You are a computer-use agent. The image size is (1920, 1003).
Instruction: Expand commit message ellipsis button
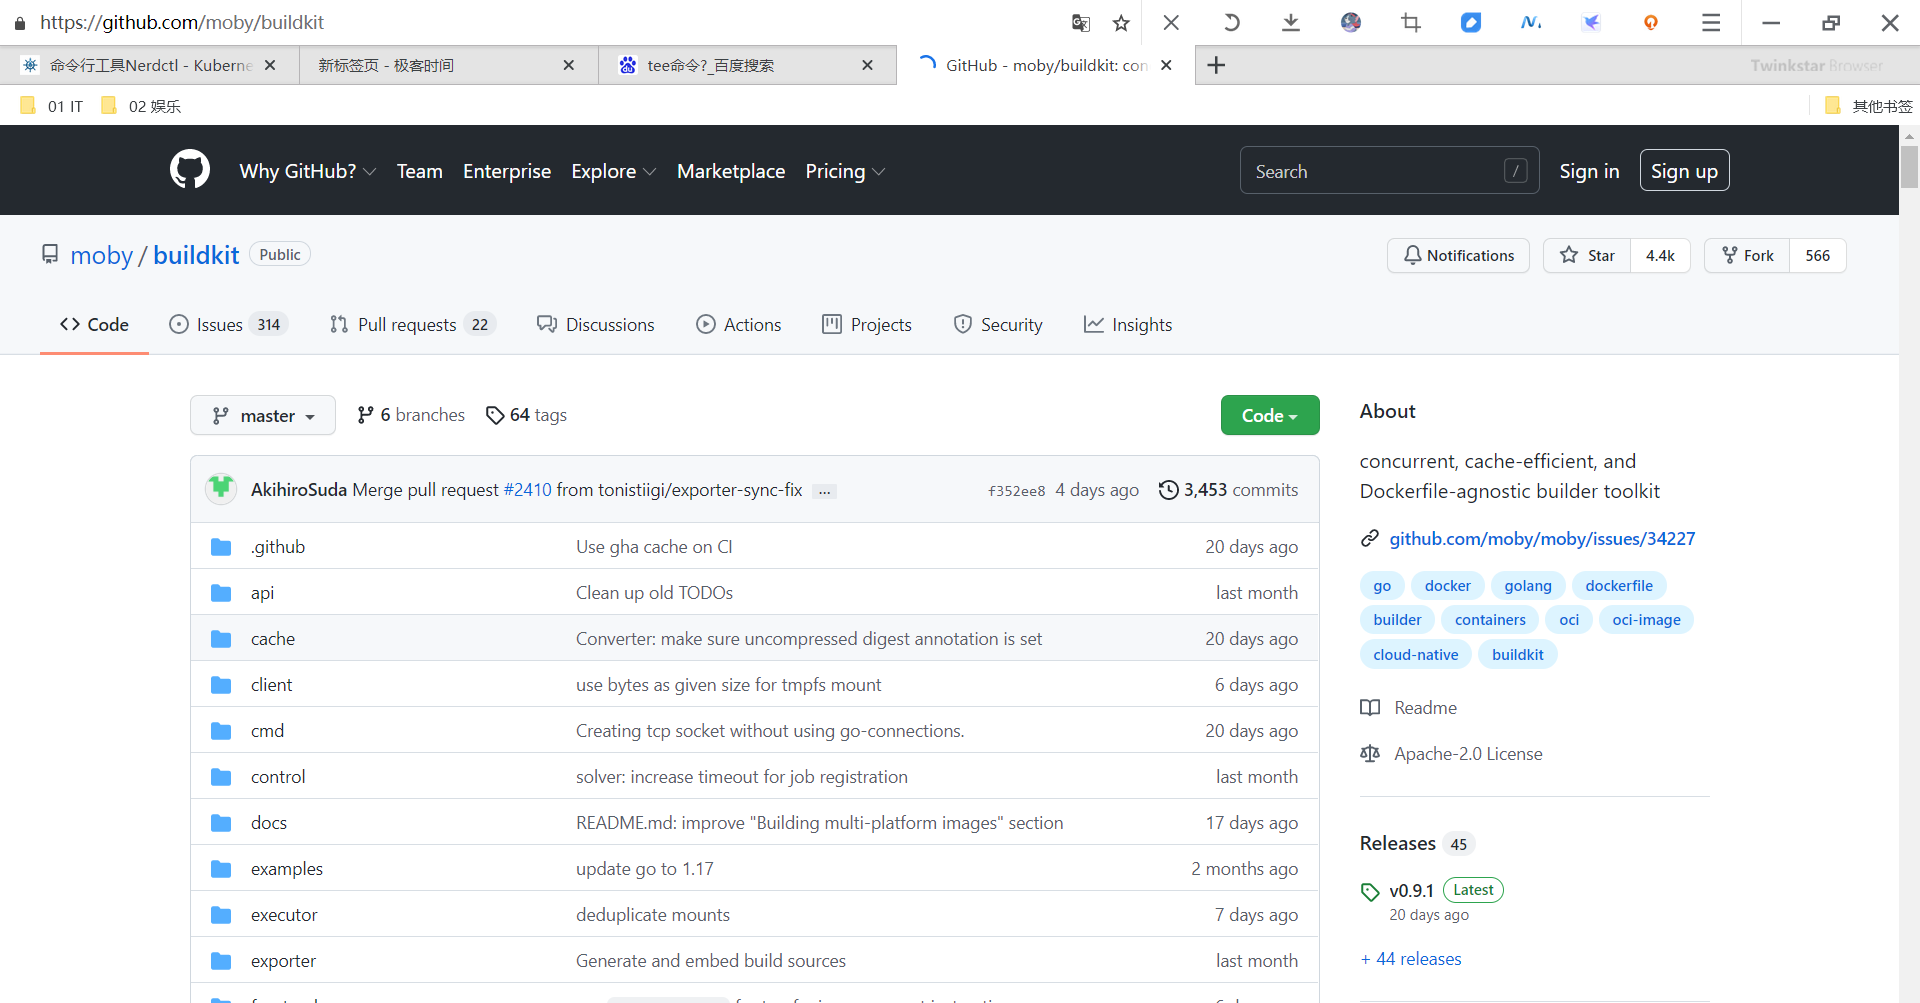[825, 491]
